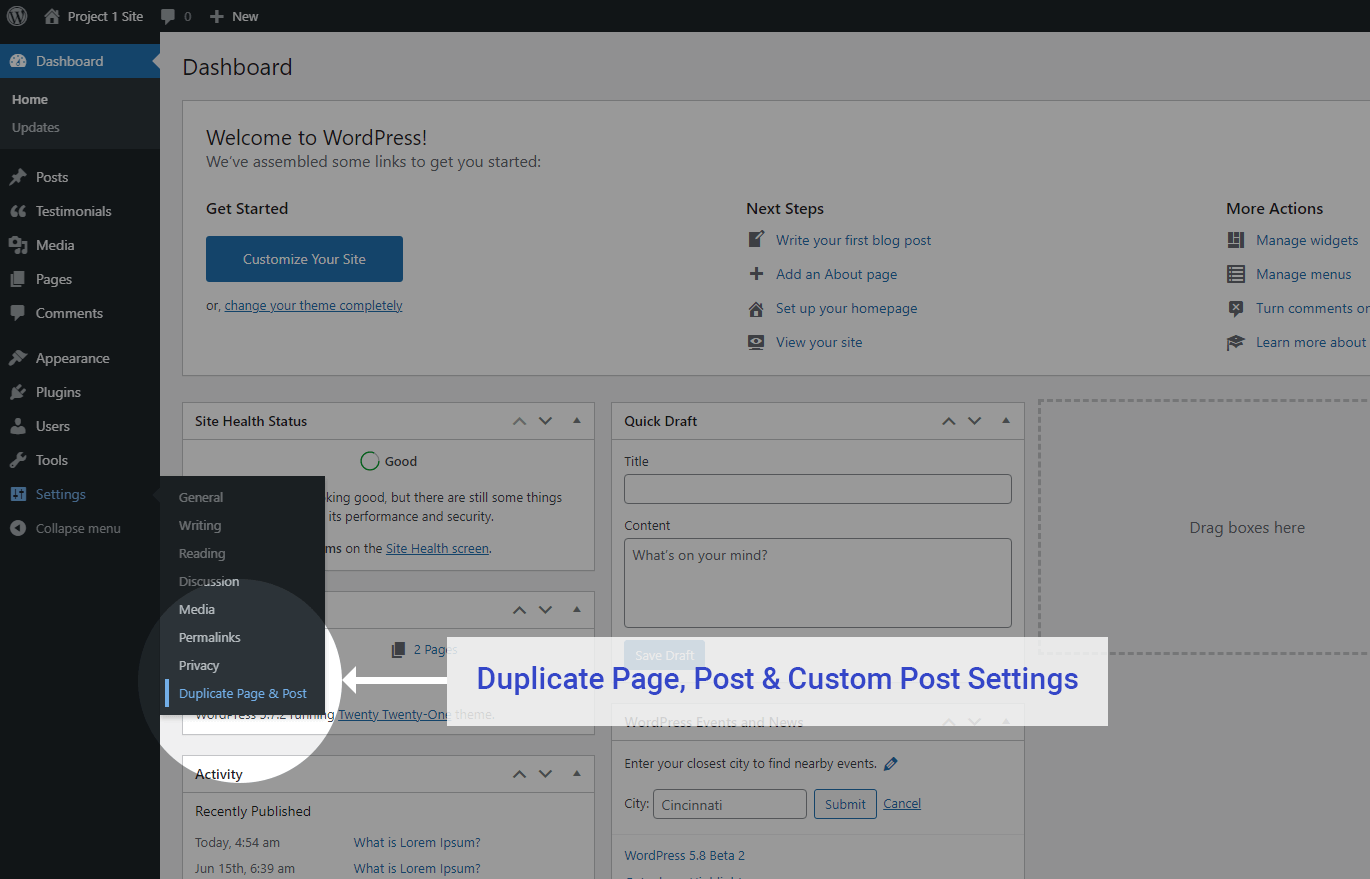Open the Posts pushpin menu item
This screenshot has height=879, width=1370.
click(x=18, y=177)
